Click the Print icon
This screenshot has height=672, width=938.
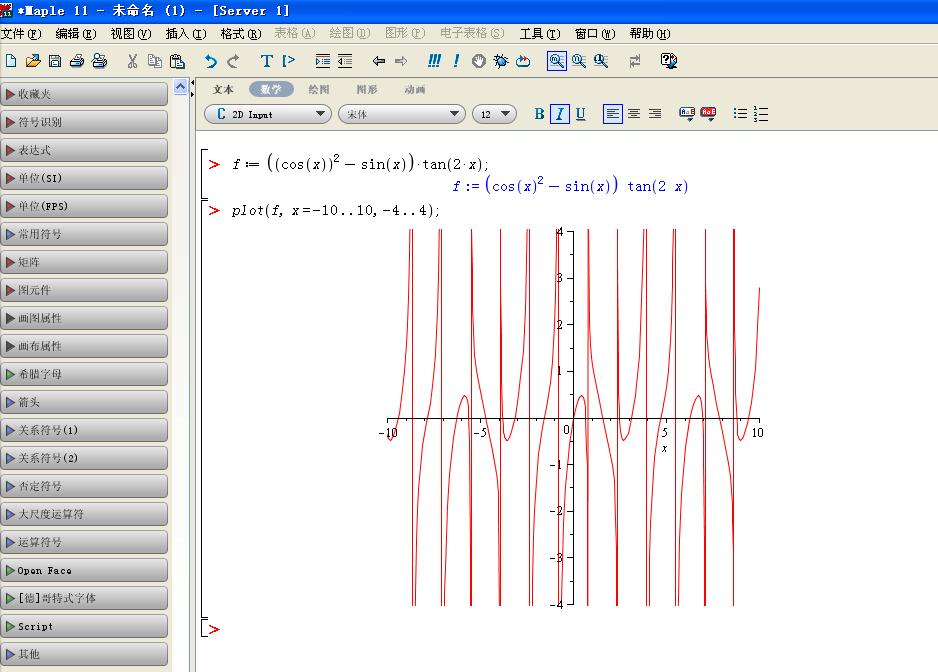pos(77,60)
